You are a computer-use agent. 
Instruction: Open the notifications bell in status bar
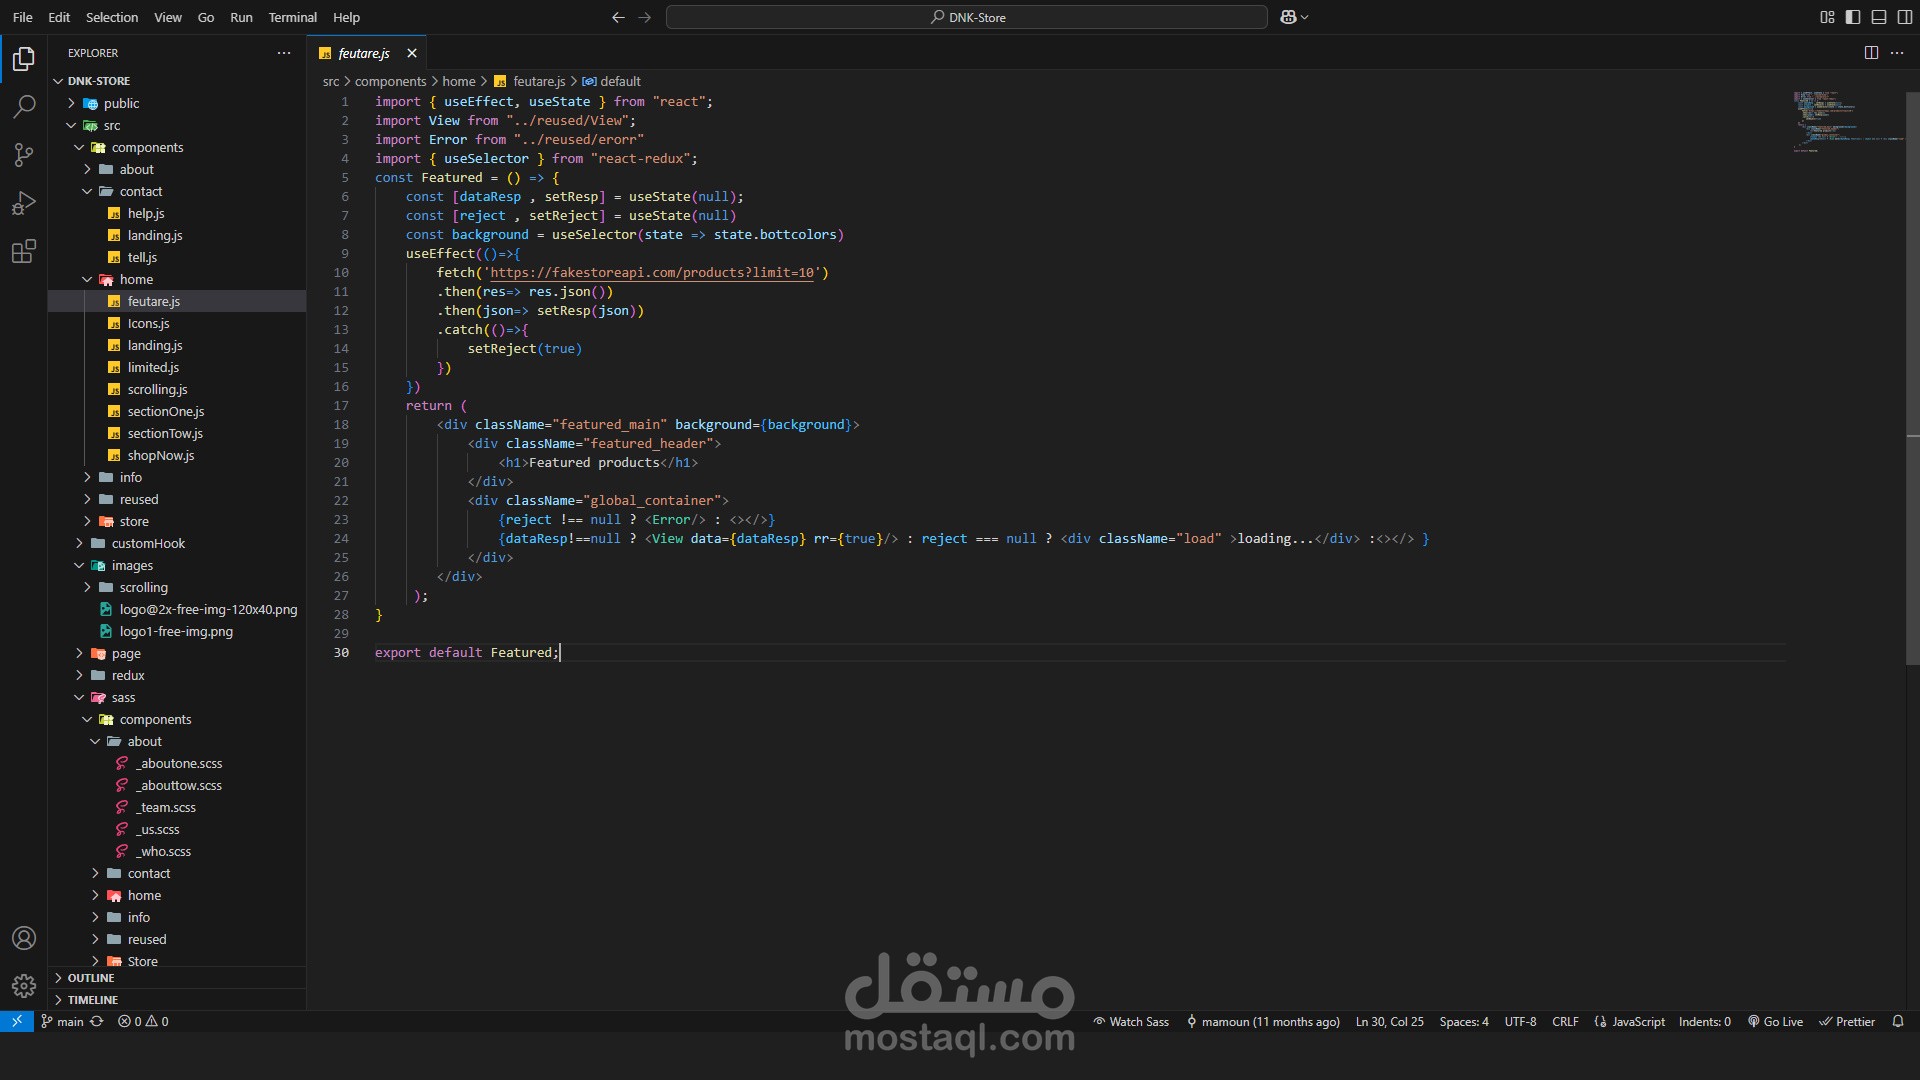pos(1898,1021)
